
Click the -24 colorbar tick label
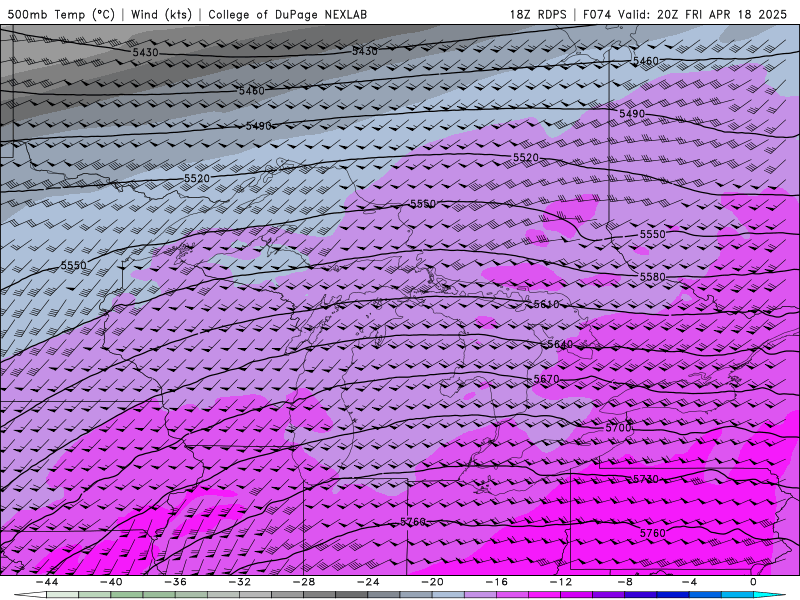(x=368, y=582)
